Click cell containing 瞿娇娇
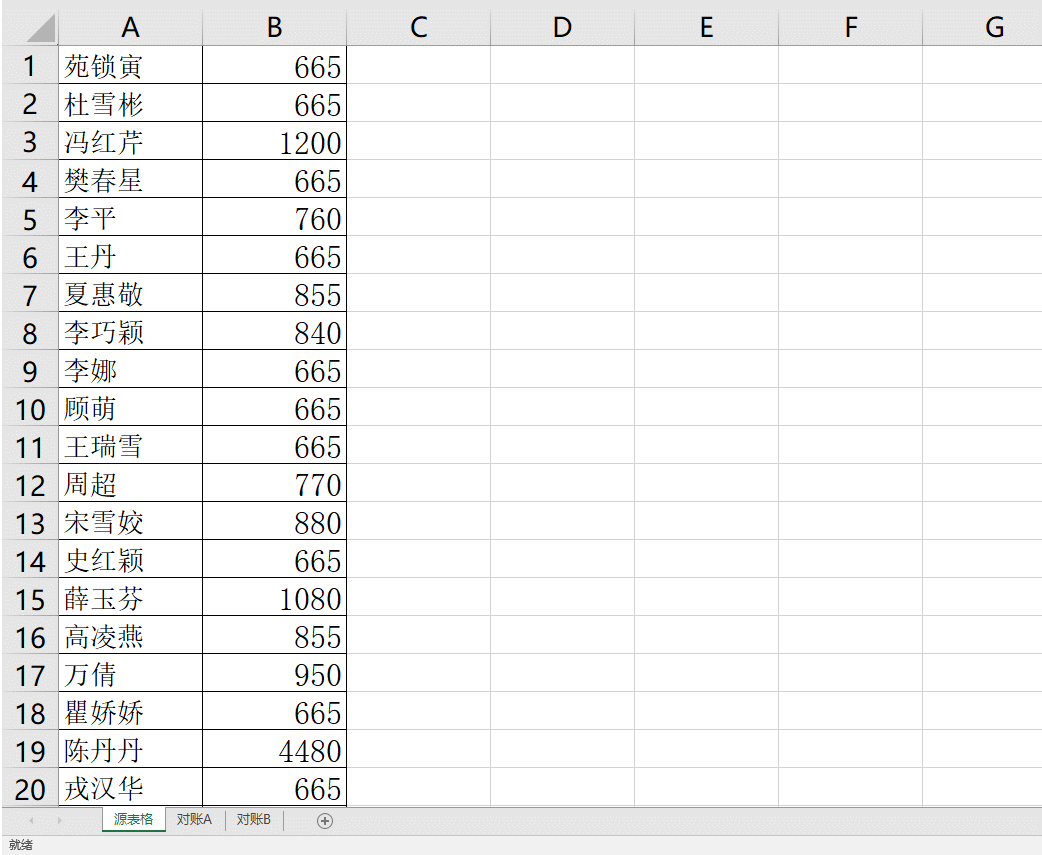The image size is (1042, 855). [x=130, y=711]
